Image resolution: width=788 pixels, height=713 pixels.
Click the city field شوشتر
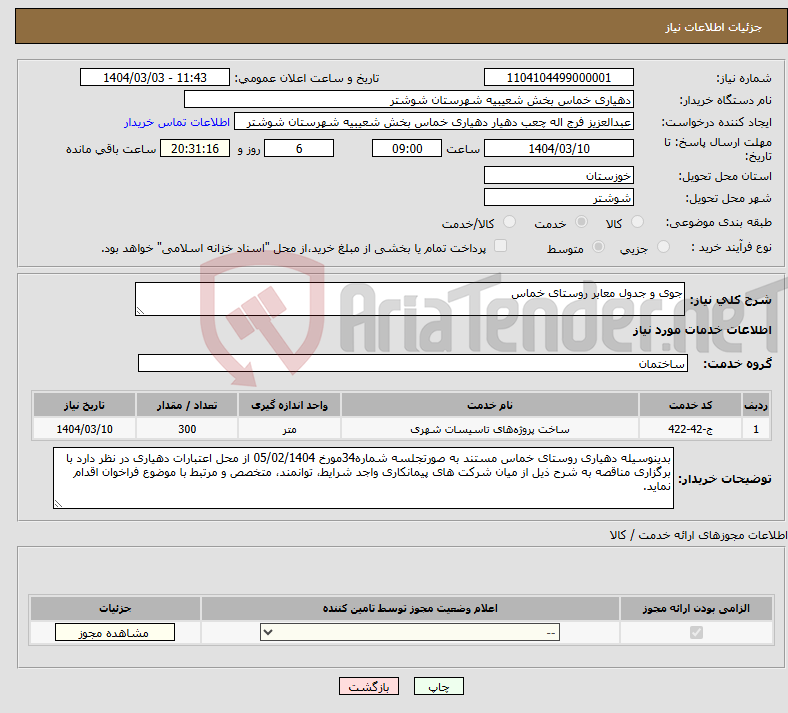[558, 197]
